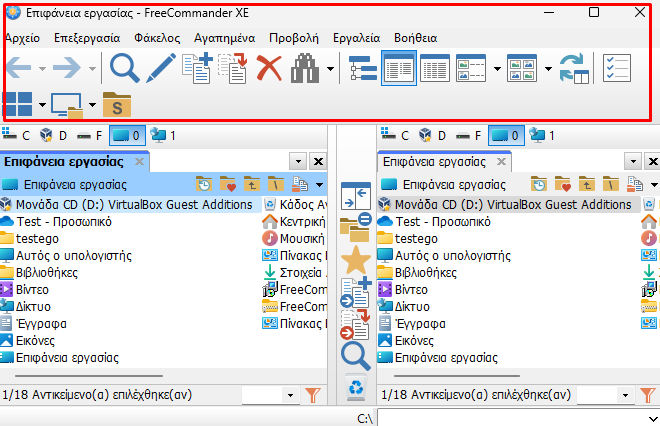Open dropdown next to Back arrow
Viewport: 660px width, 426px height.
click(42, 69)
